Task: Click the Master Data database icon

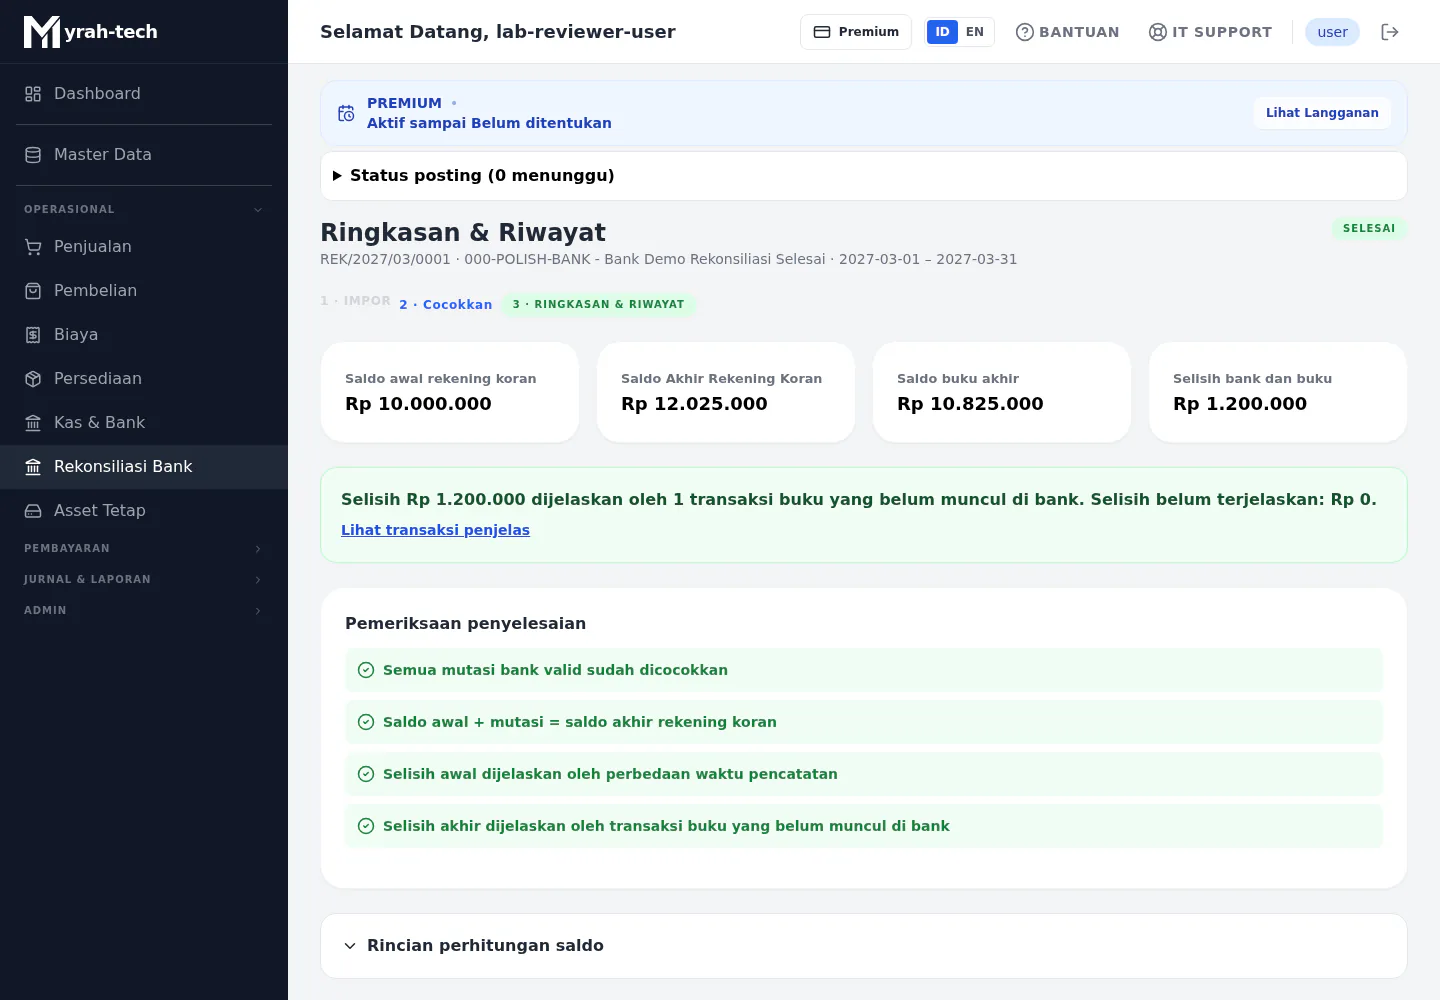Action: coord(33,155)
